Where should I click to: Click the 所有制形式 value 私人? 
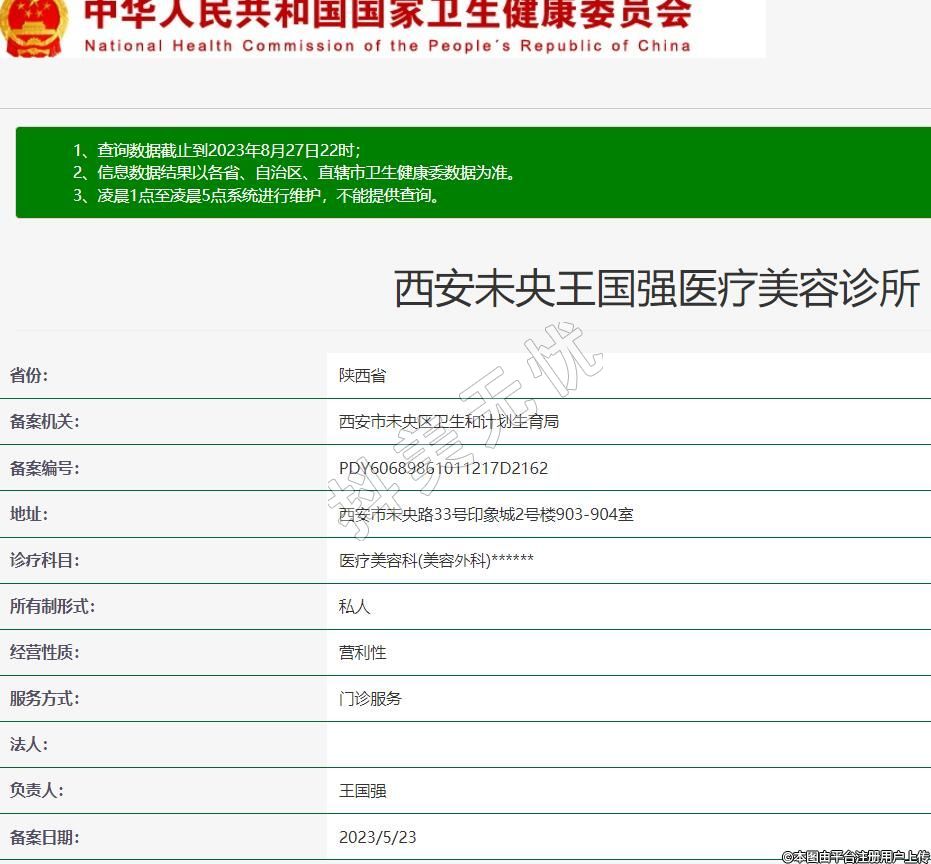[355, 606]
